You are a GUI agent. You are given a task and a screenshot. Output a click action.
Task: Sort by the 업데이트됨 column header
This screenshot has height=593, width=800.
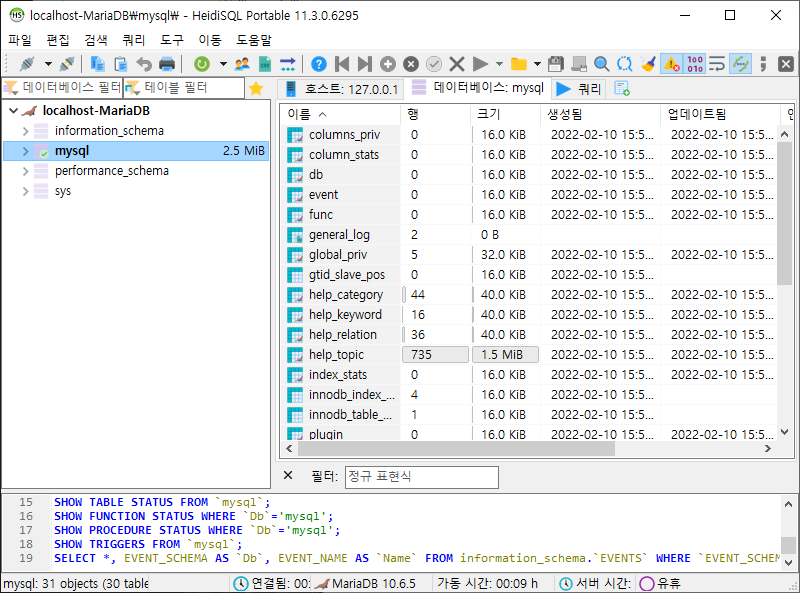720,114
